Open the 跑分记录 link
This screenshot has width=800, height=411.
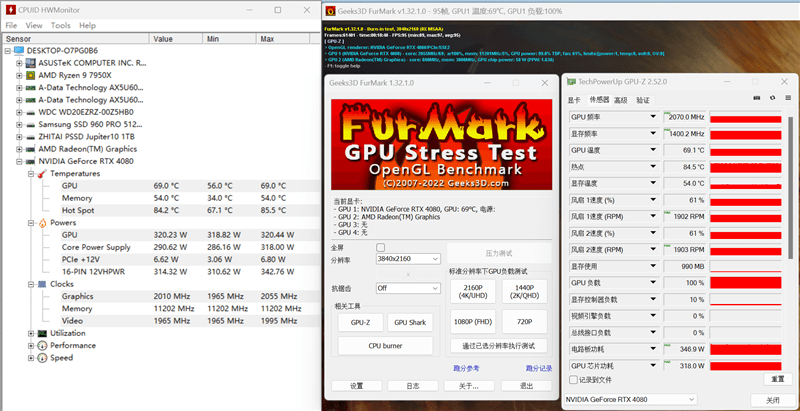click(539, 368)
